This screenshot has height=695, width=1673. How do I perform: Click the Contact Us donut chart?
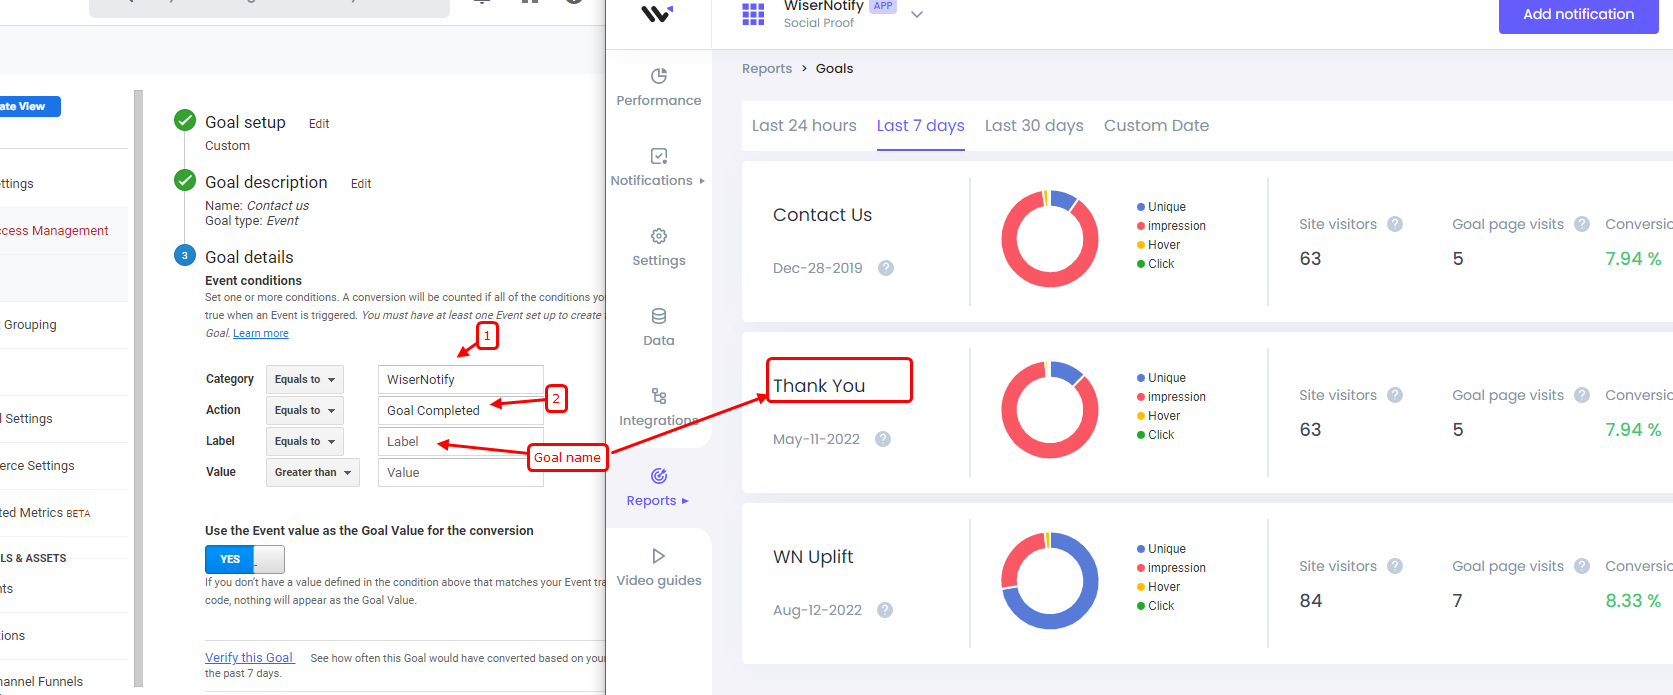tap(1050, 239)
